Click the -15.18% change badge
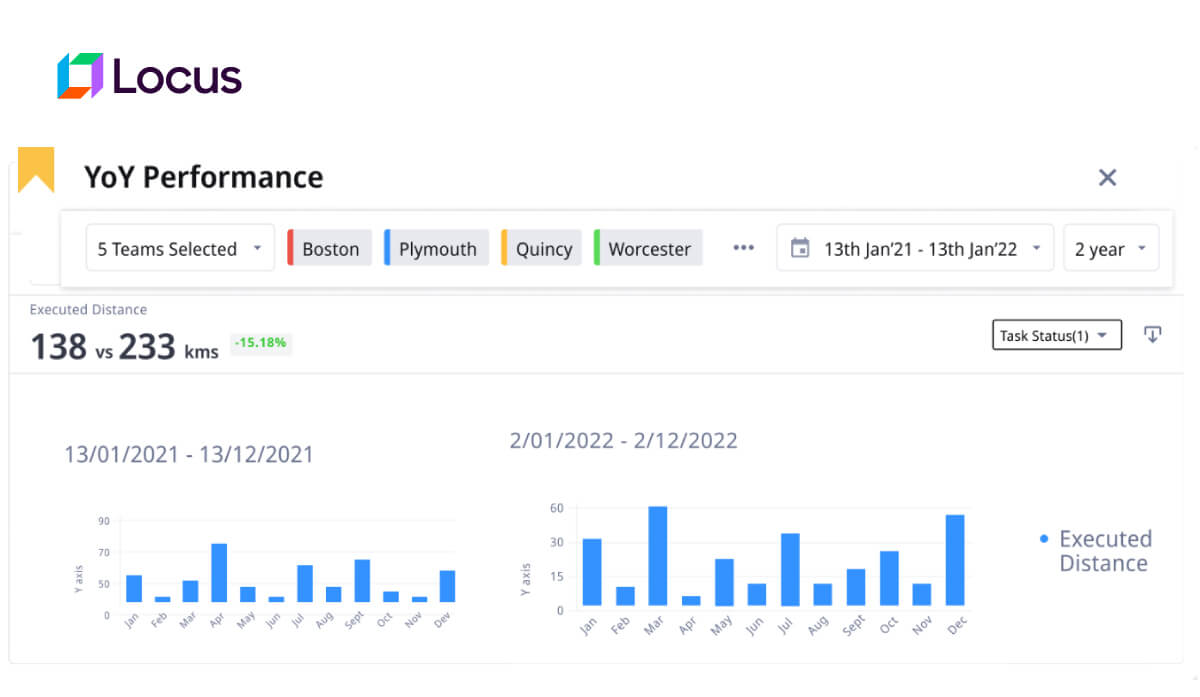This screenshot has width=1200, height=697. pos(261,343)
